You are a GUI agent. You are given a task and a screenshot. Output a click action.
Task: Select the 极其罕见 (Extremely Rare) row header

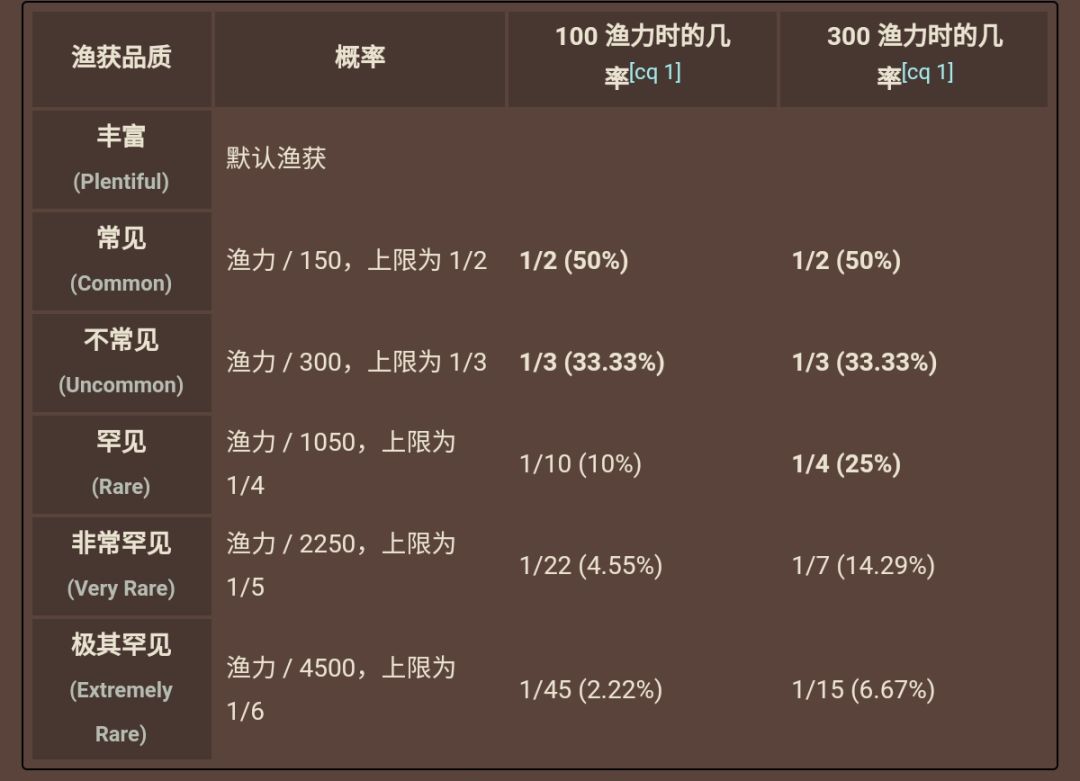(x=121, y=689)
